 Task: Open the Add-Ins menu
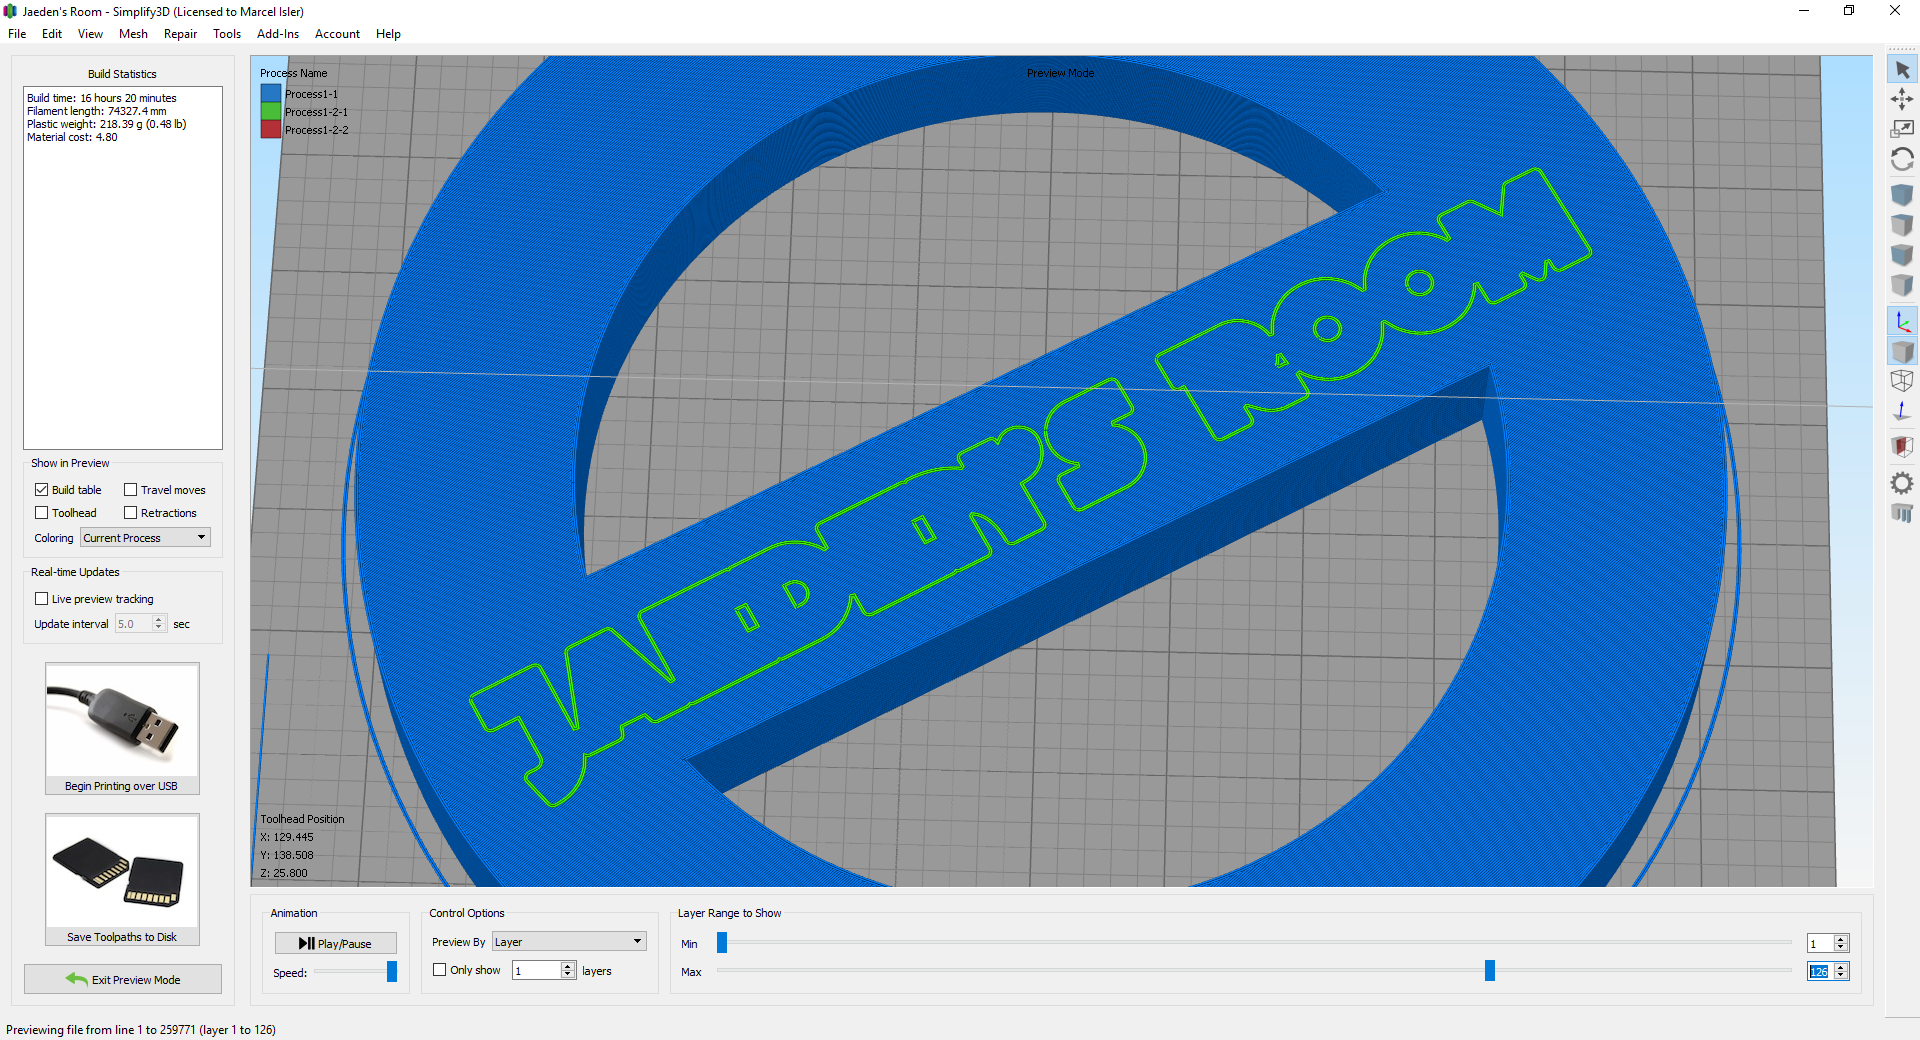coord(278,34)
